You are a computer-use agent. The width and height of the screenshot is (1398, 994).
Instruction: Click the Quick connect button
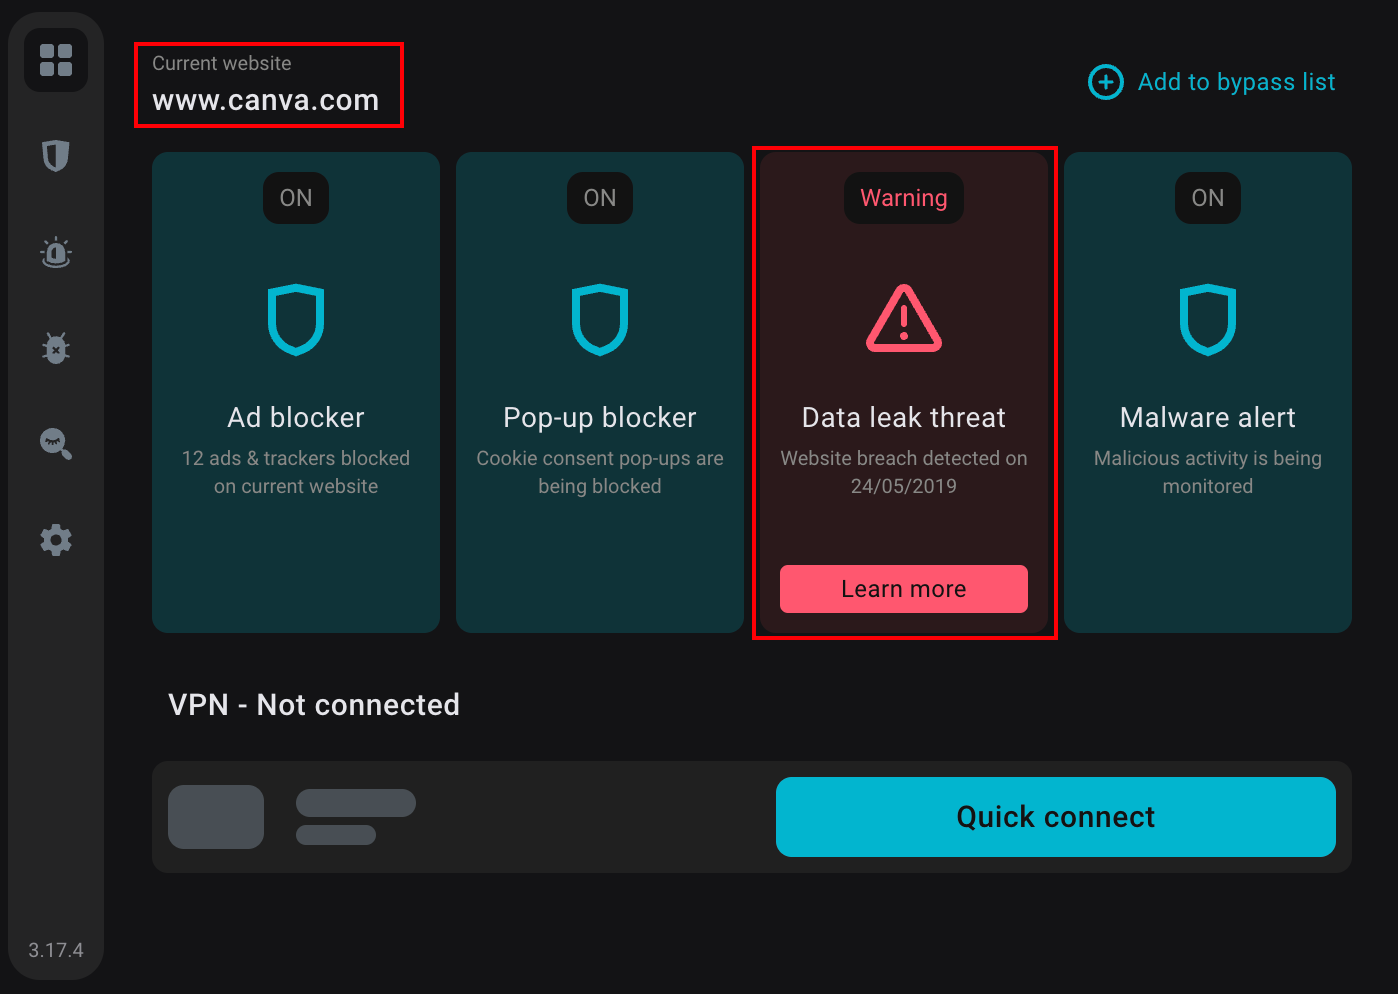tap(1056, 817)
